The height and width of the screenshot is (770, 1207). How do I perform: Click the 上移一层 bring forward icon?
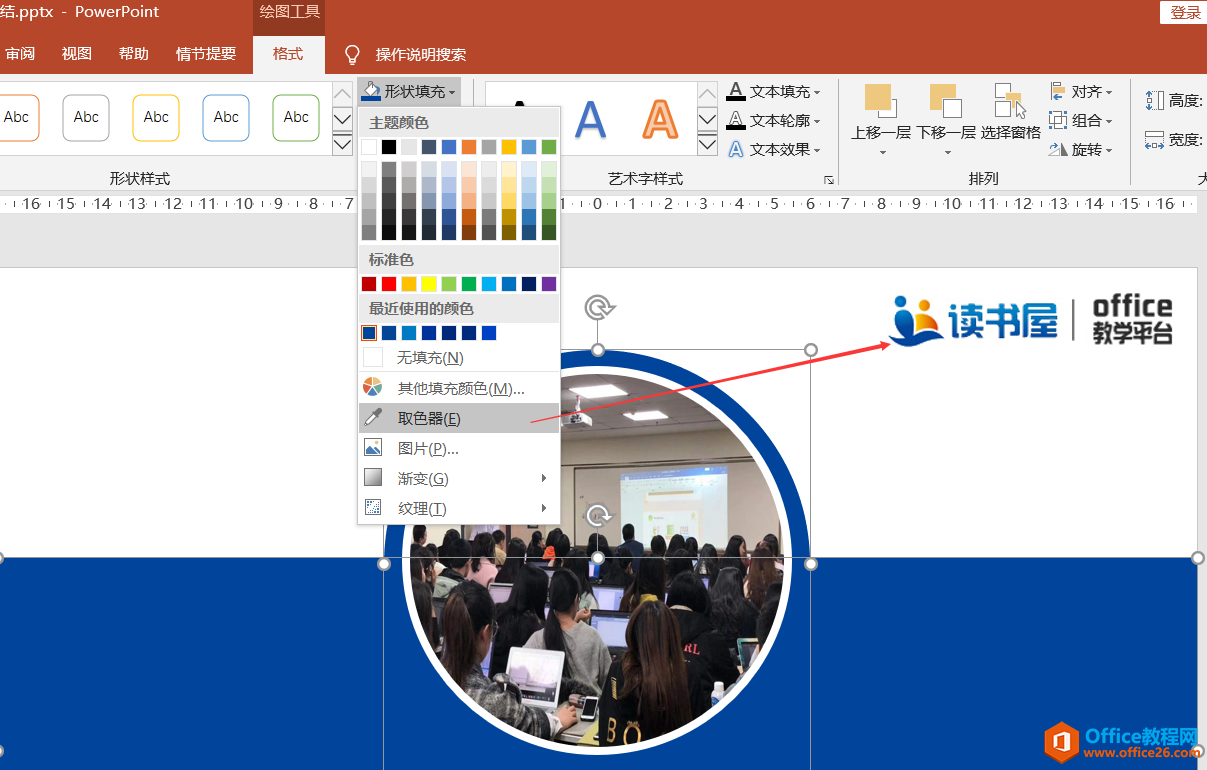click(880, 101)
